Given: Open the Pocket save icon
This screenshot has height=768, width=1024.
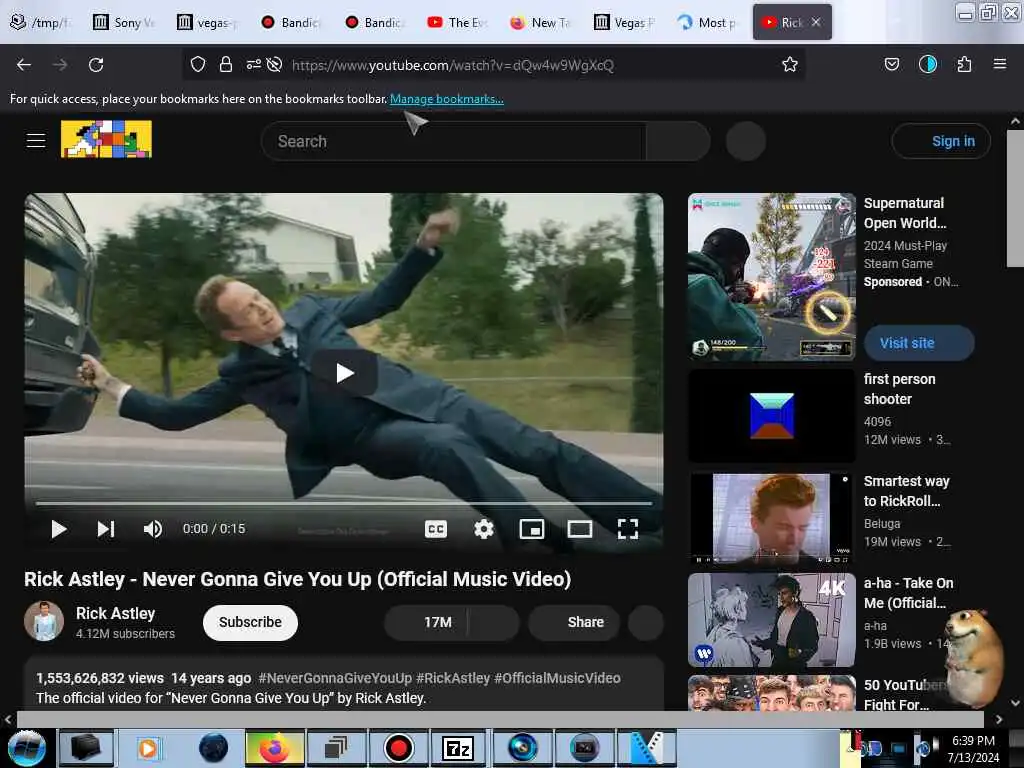Looking at the screenshot, I should point(891,64).
